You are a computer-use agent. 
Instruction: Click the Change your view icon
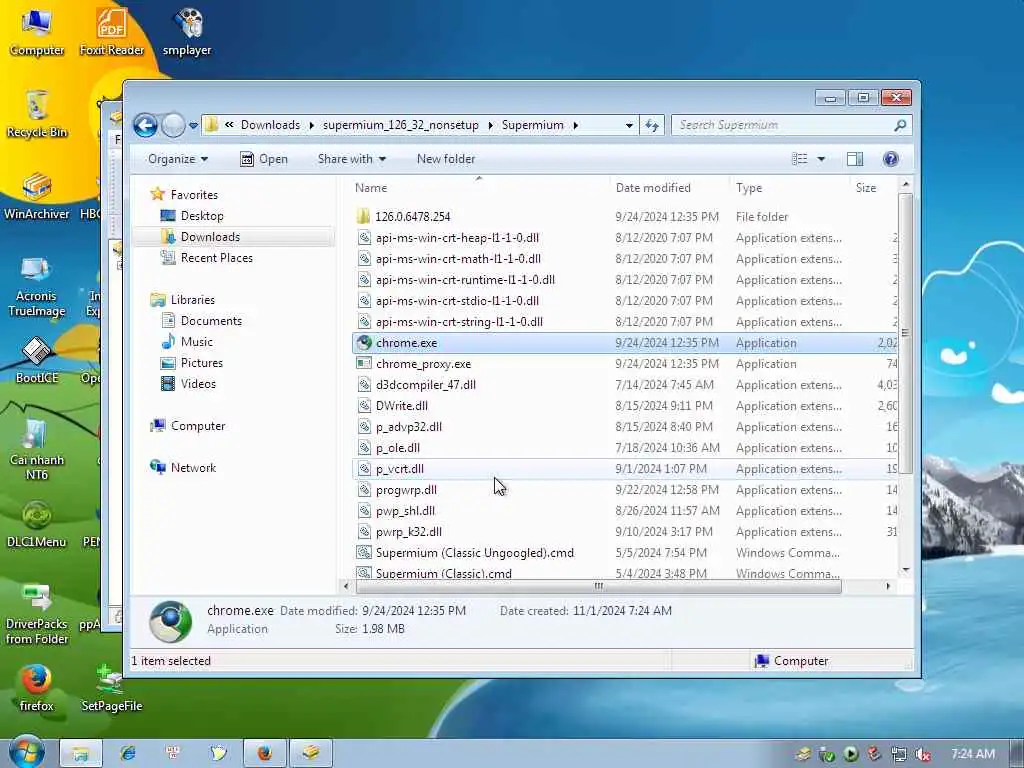(800, 159)
